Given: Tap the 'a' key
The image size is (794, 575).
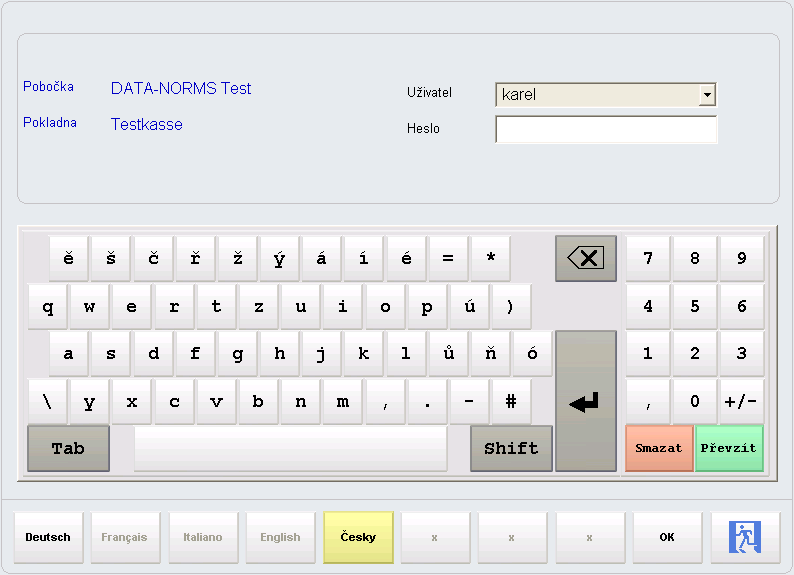Looking at the screenshot, I should (x=68, y=354).
